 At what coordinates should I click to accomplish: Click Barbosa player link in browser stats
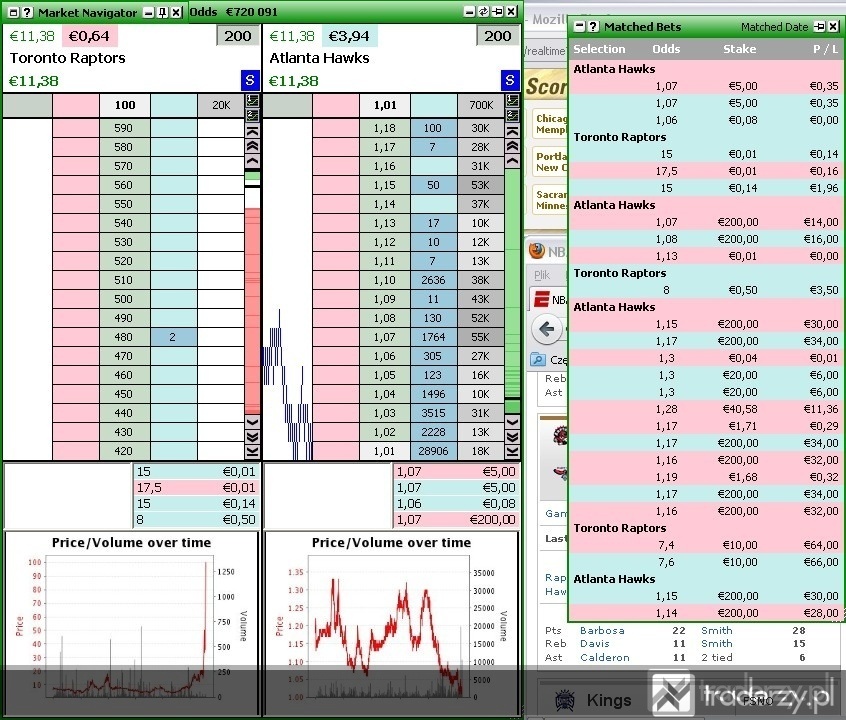pyautogui.click(x=602, y=630)
